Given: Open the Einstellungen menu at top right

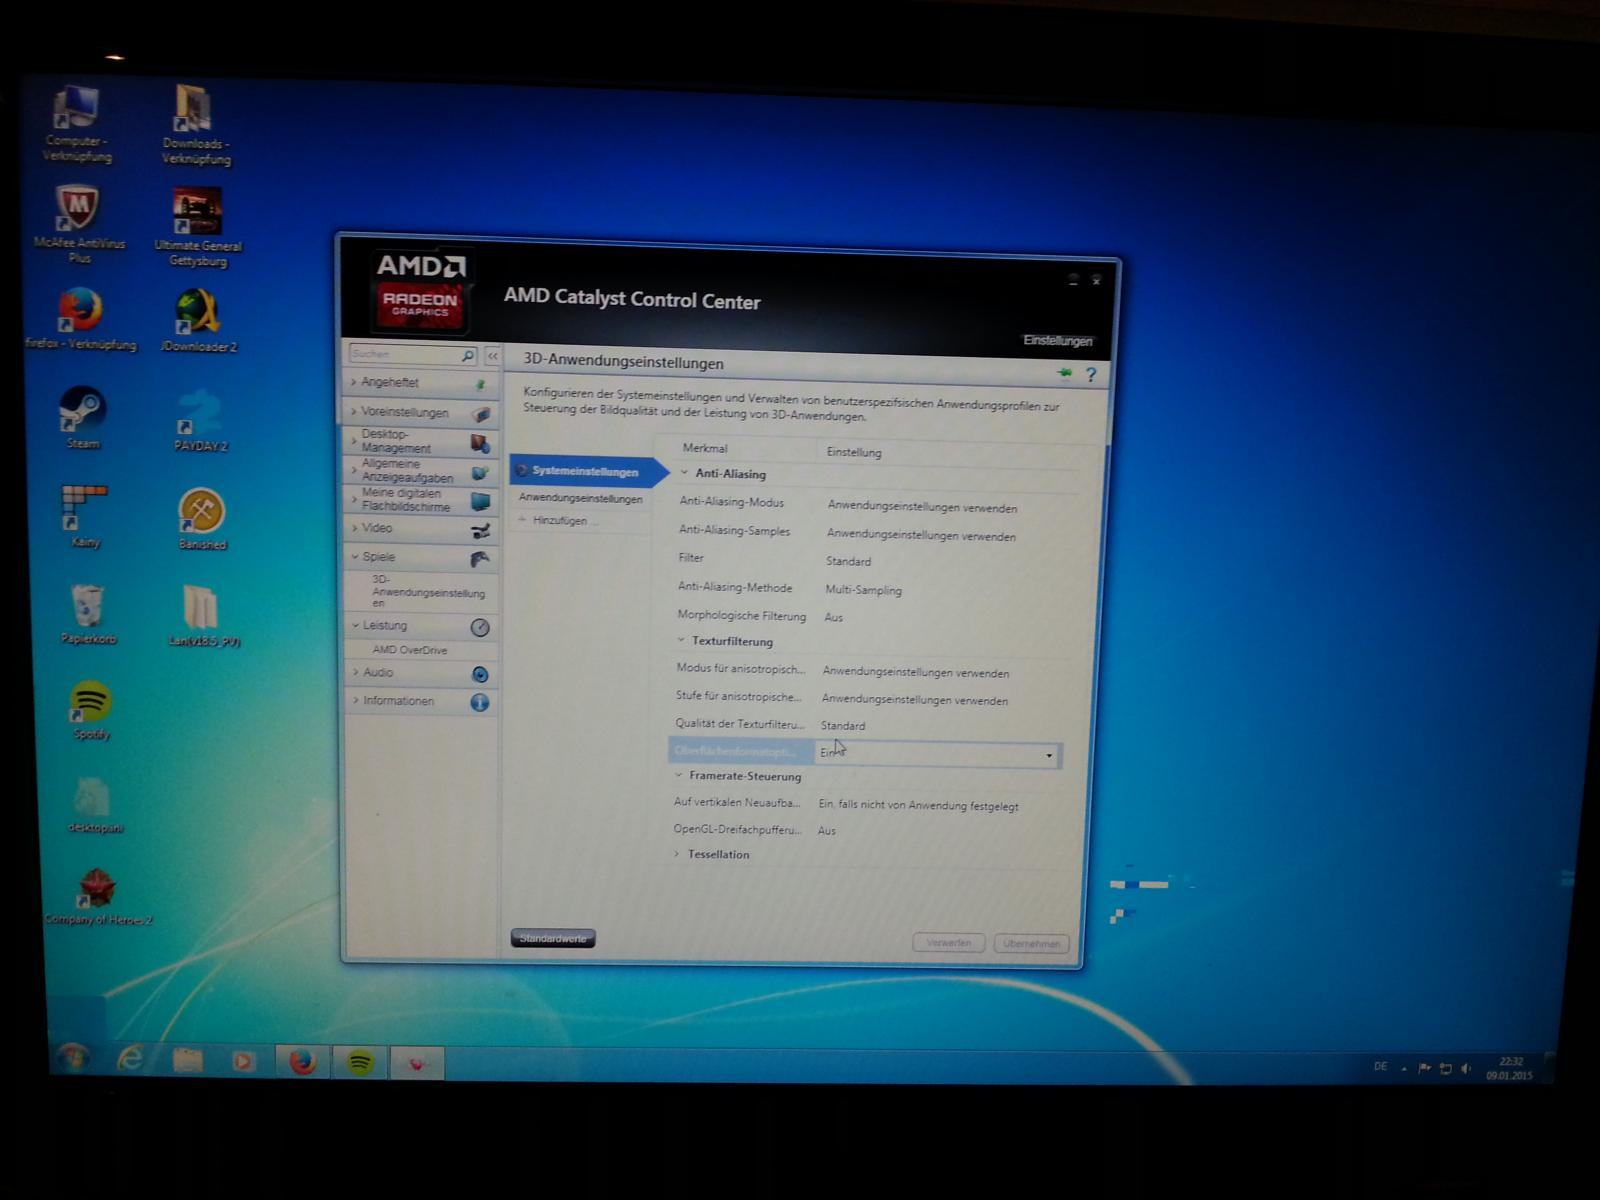Looking at the screenshot, I should (x=1057, y=341).
